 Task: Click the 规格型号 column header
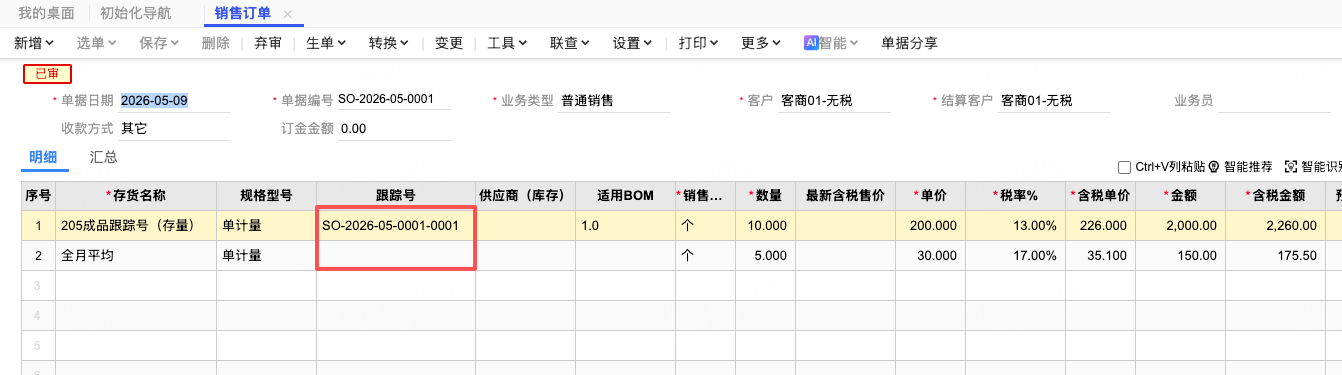[266, 196]
